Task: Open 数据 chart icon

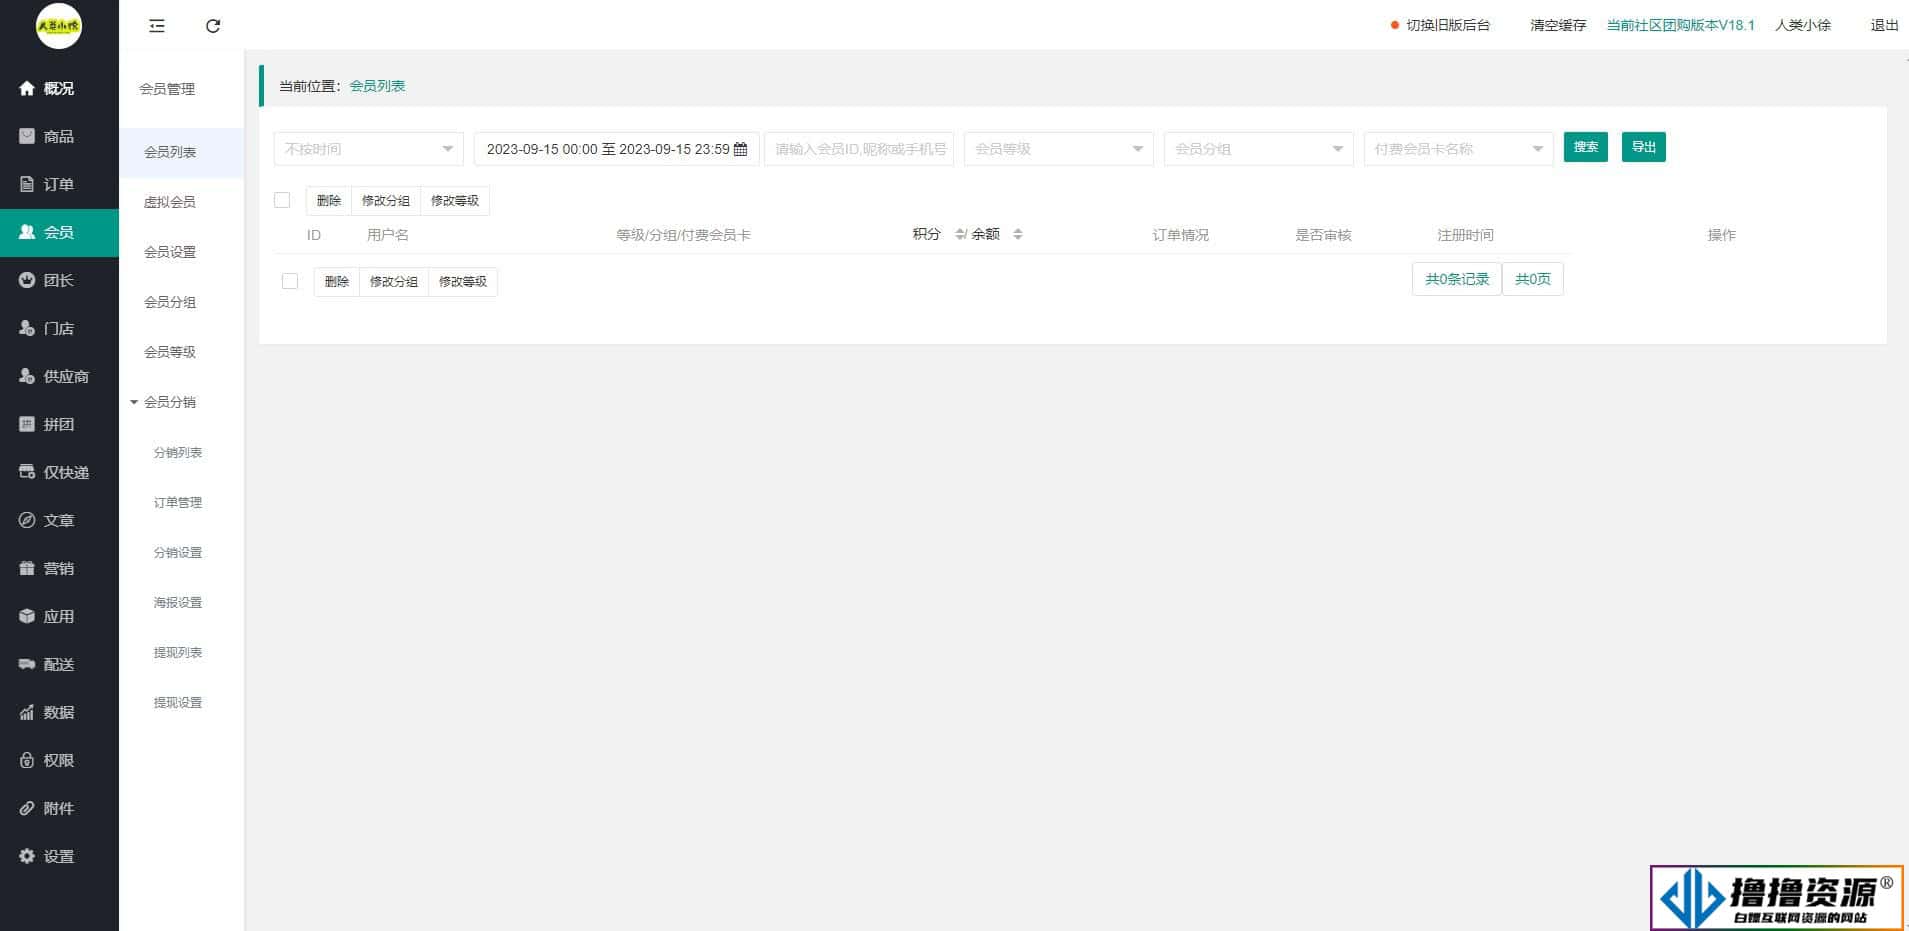Action: pyautogui.click(x=27, y=712)
